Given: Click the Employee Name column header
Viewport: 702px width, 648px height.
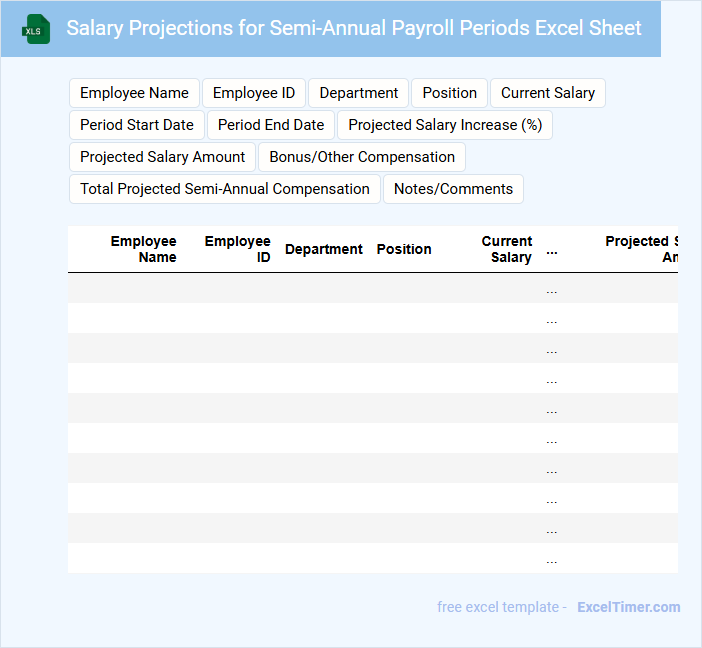Looking at the screenshot, I should pyautogui.click(x=143, y=249).
